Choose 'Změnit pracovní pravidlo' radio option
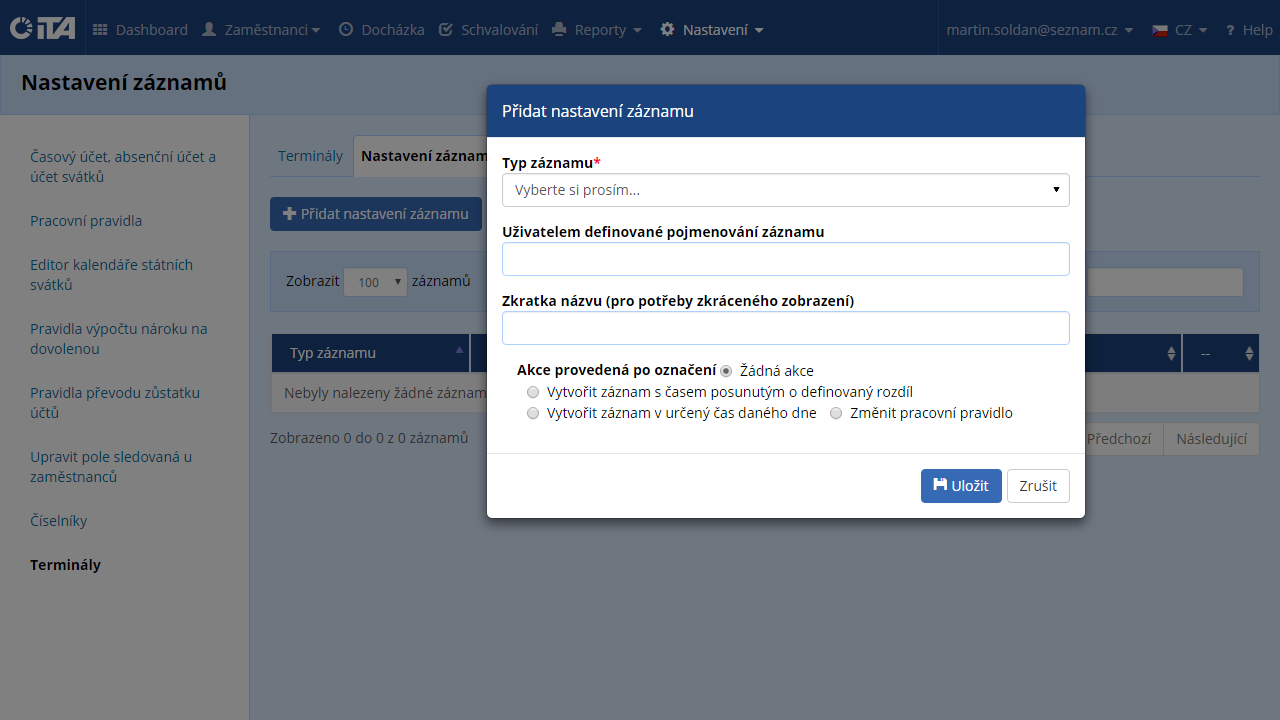This screenshot has height=720, width=1280. (x=836, y=413)
